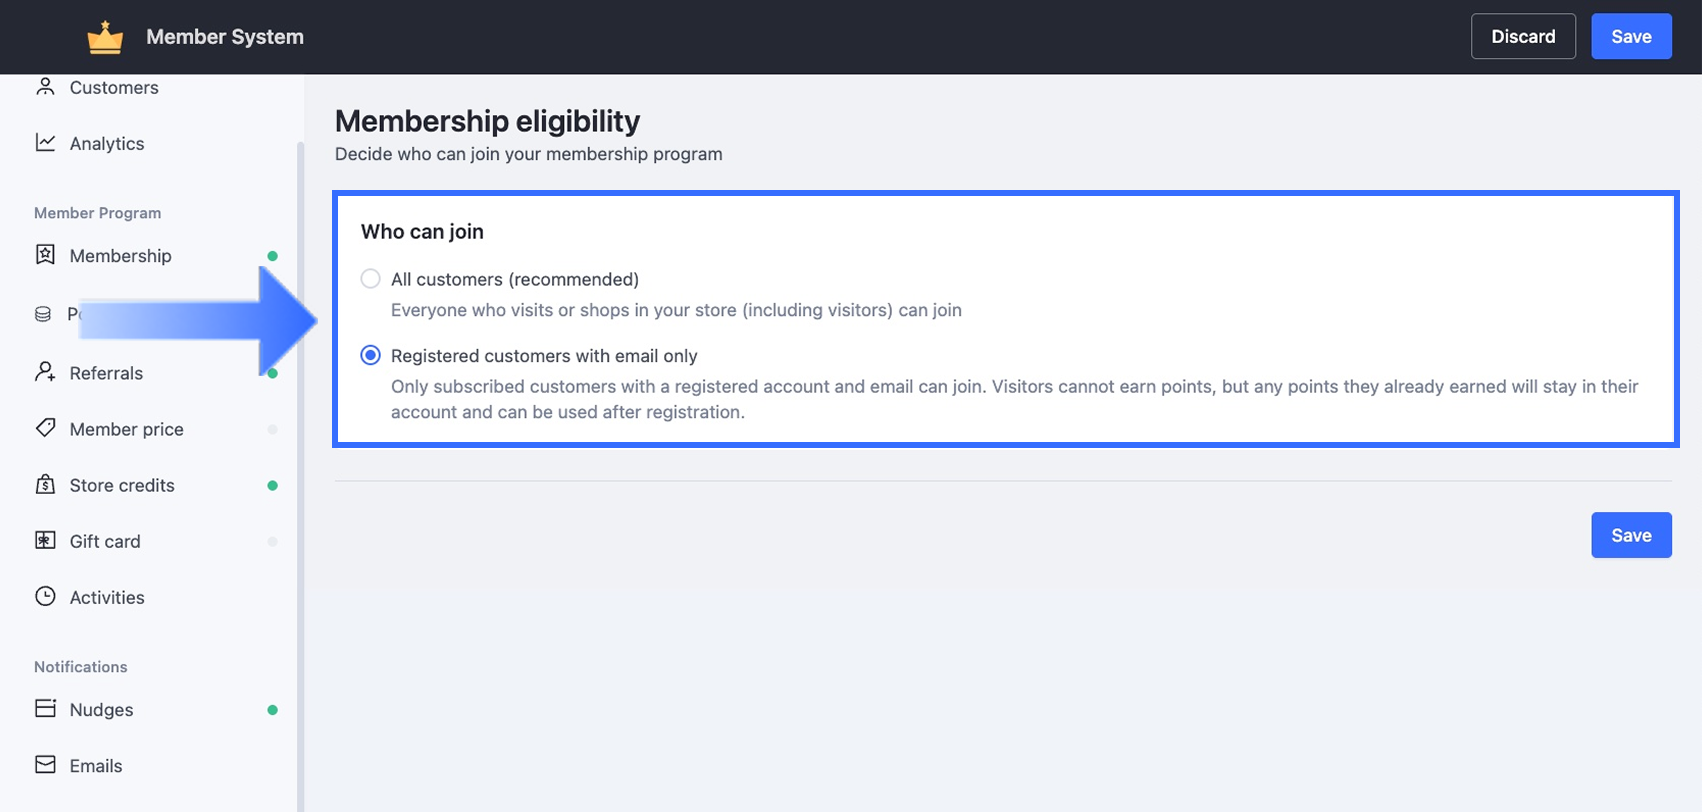The width and height of the screenshot is (1702, 812).
Task: Select Registered customers with email only
Action: pos(371,355)
